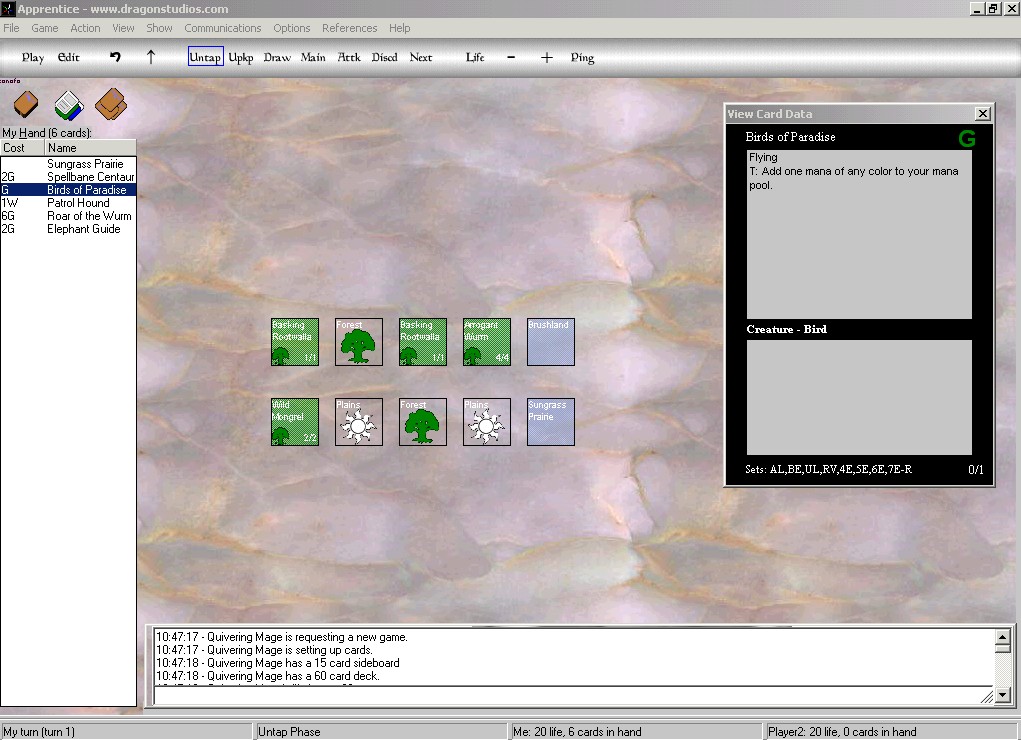Click the brown library deck icon

point(26,104)
